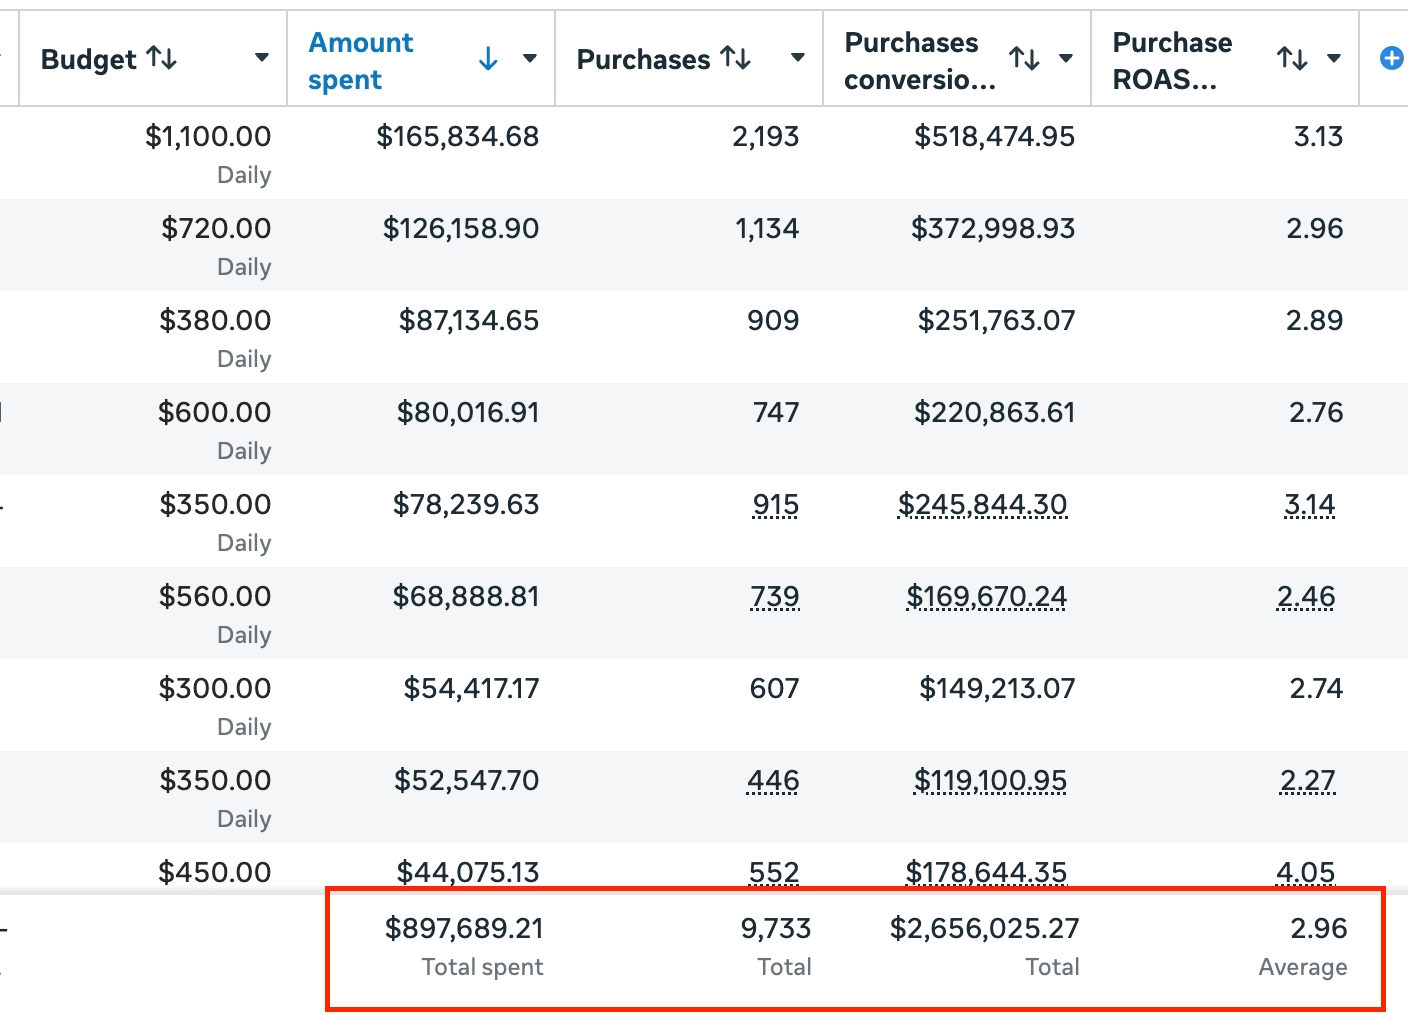Click the descending sort arrow for Amount spent

488,60
